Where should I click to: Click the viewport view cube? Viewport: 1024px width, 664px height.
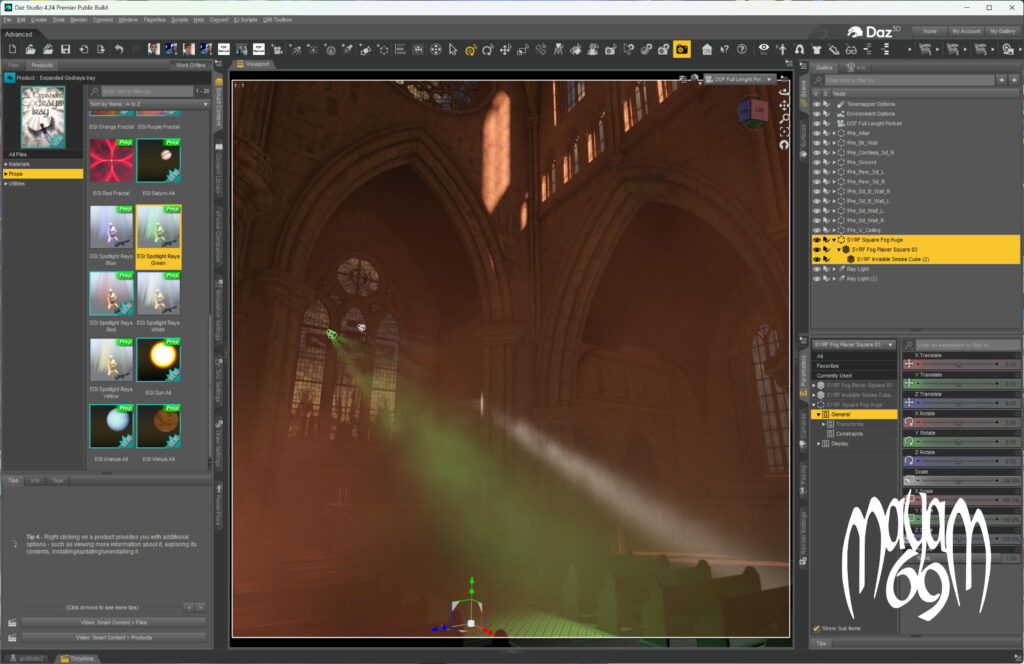tap(752, 112)
